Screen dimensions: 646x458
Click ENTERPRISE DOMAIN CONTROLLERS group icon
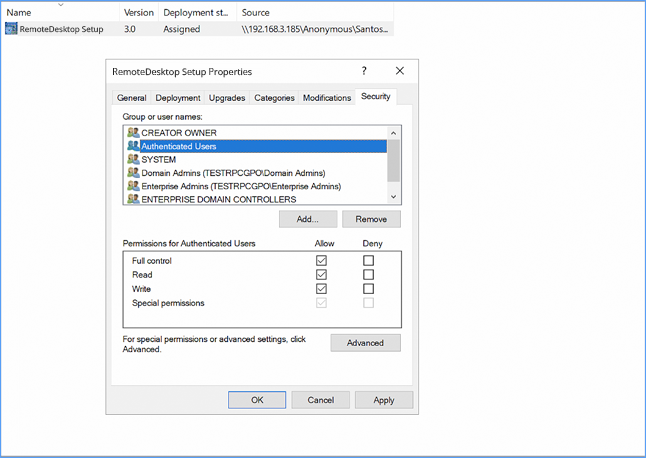133,199
